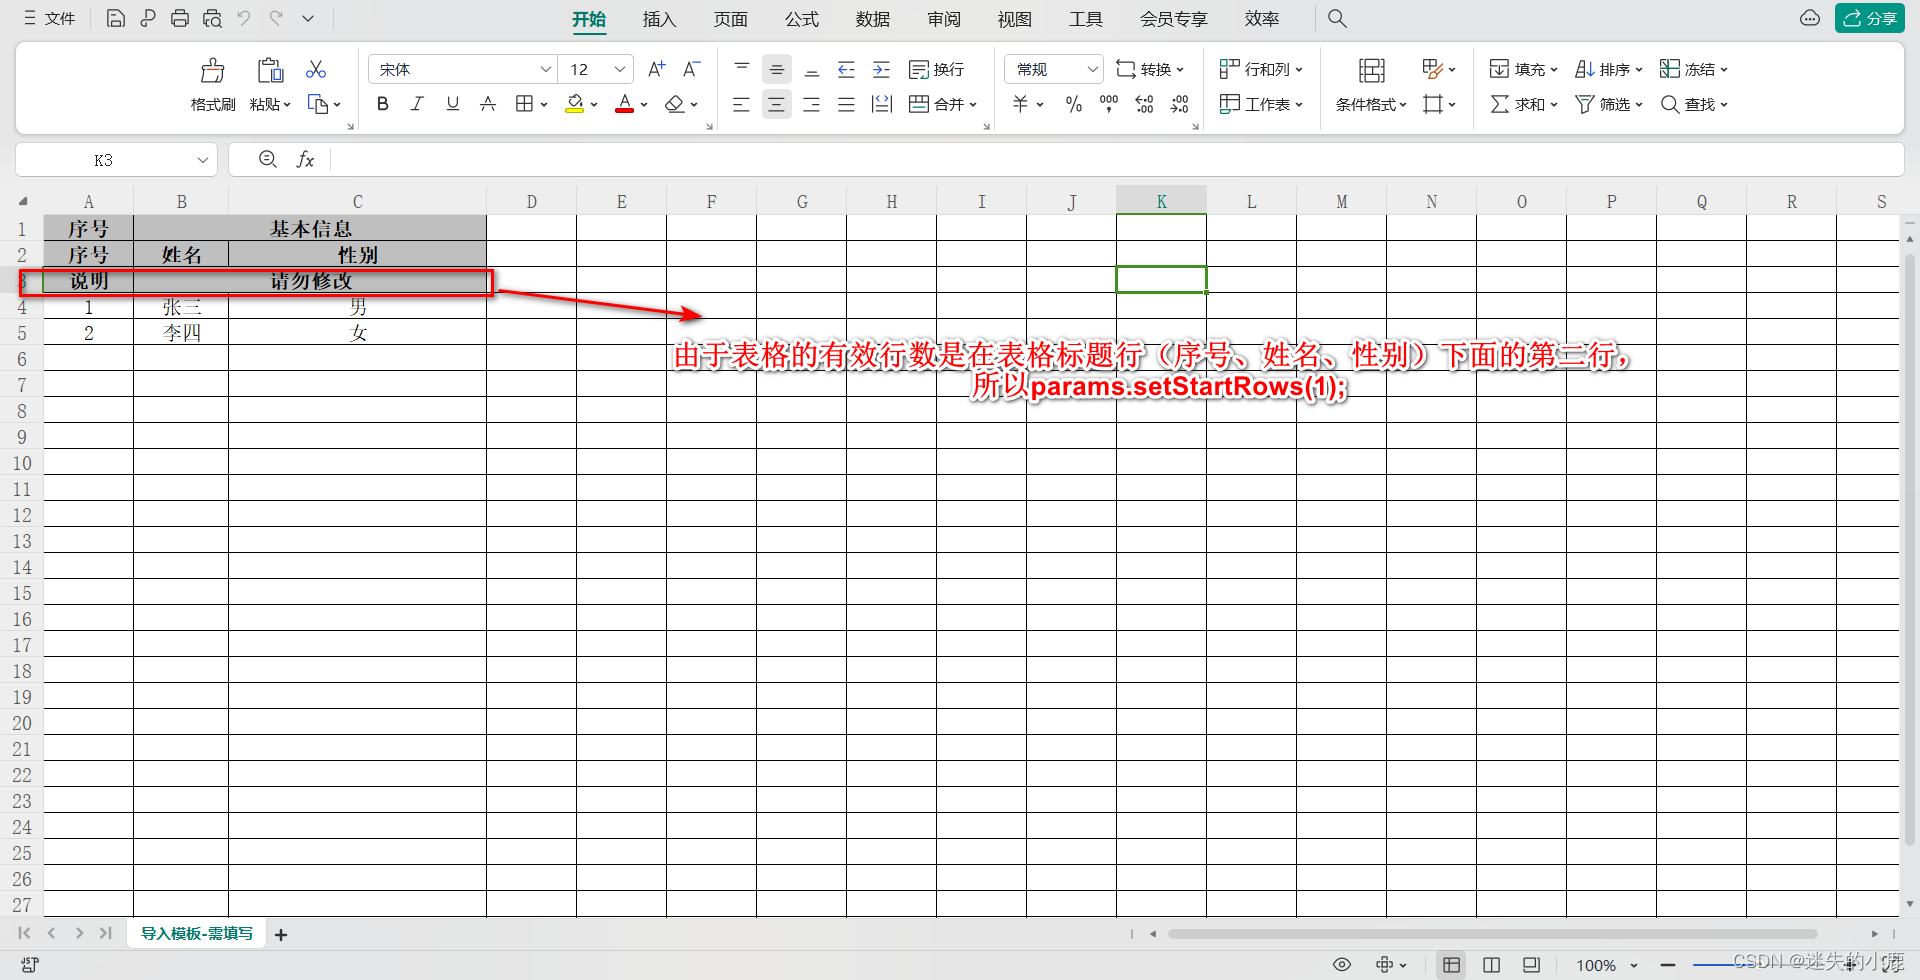Add a new sheet with the plus icon

pyautogui.click(x=281, y=934)
